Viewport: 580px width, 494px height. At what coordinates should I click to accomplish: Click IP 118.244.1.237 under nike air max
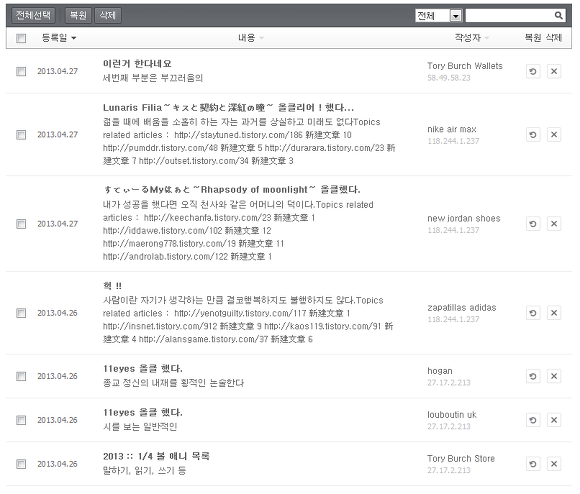coord(453,141)
